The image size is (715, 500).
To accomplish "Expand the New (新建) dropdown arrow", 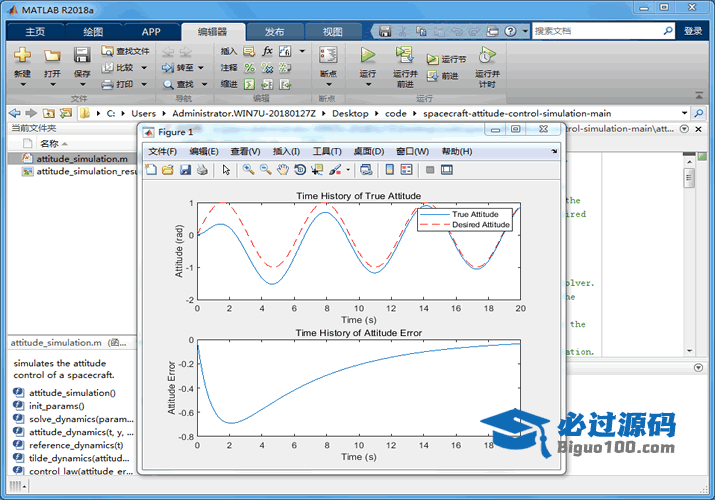I will pyautogui.click(x=22, y=84).
